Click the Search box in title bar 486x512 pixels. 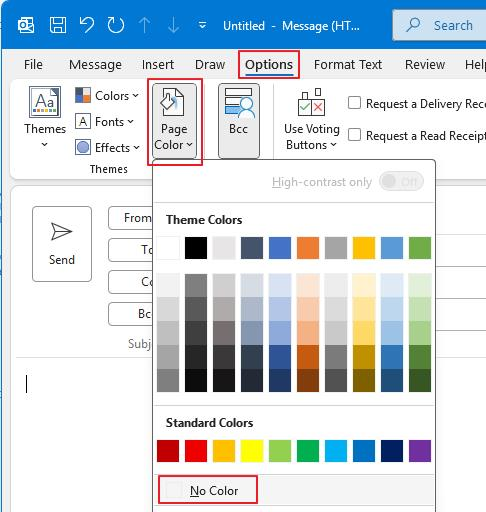pyautogui.click(x=439, y=25)
